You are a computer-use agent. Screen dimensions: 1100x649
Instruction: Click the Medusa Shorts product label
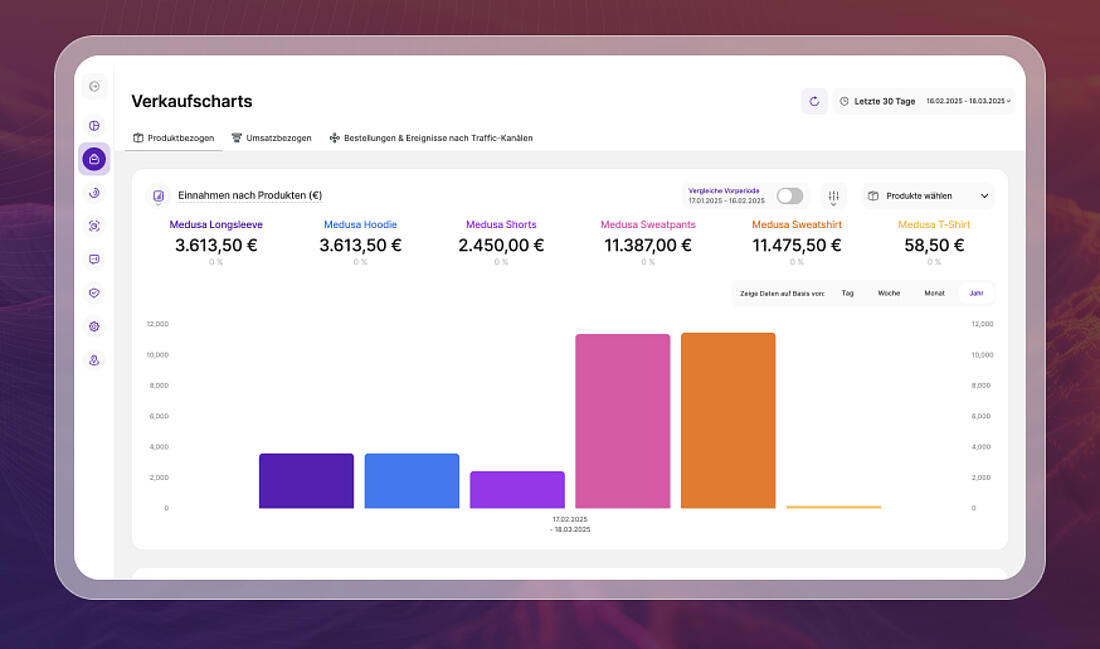501,225
